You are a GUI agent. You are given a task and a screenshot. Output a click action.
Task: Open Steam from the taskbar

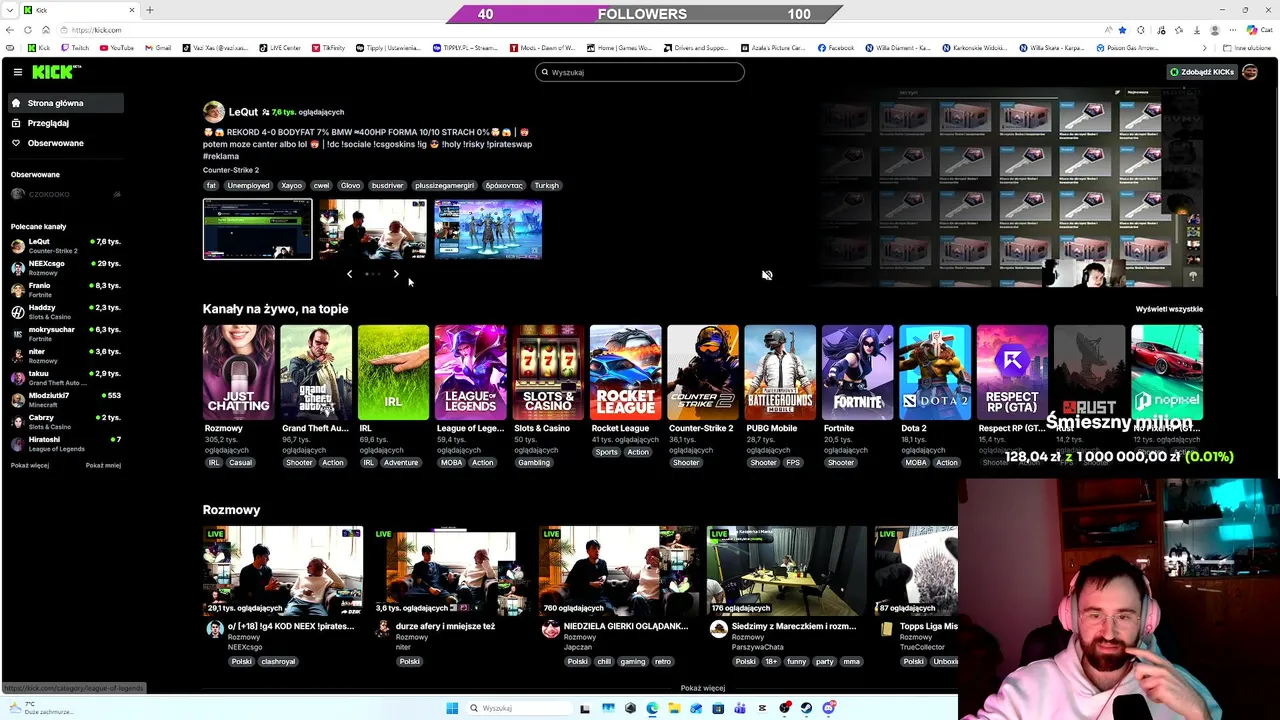[x=807, y=708]
